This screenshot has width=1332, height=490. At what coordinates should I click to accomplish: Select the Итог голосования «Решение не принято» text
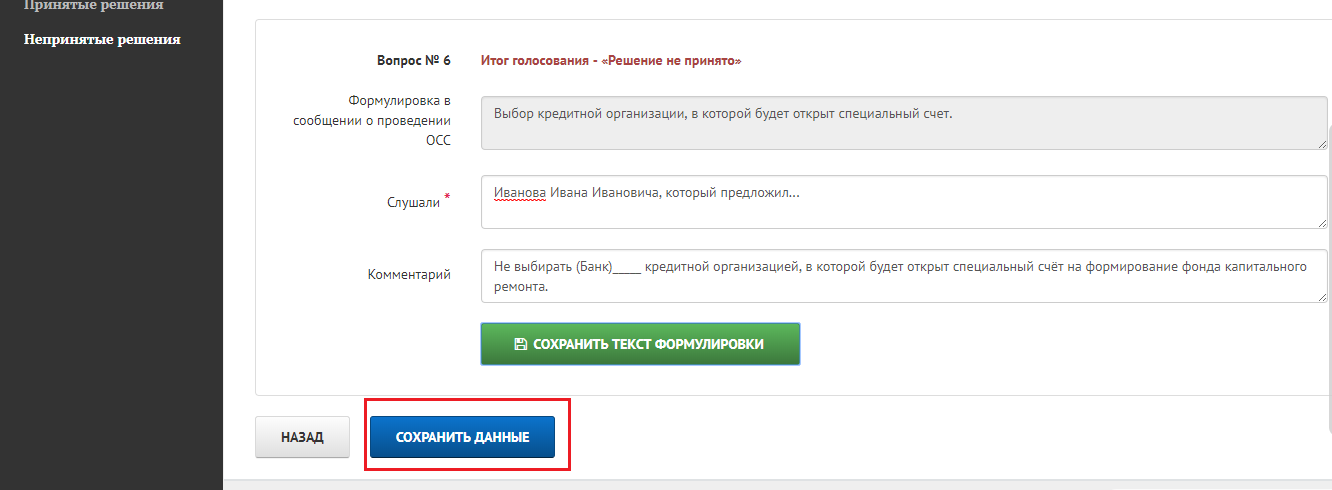[x=611, y=61]
